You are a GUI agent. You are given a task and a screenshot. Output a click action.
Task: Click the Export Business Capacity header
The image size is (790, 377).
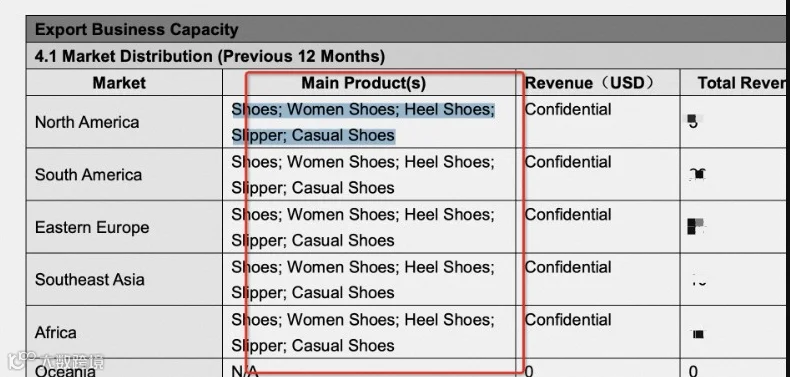click(137, 29)
